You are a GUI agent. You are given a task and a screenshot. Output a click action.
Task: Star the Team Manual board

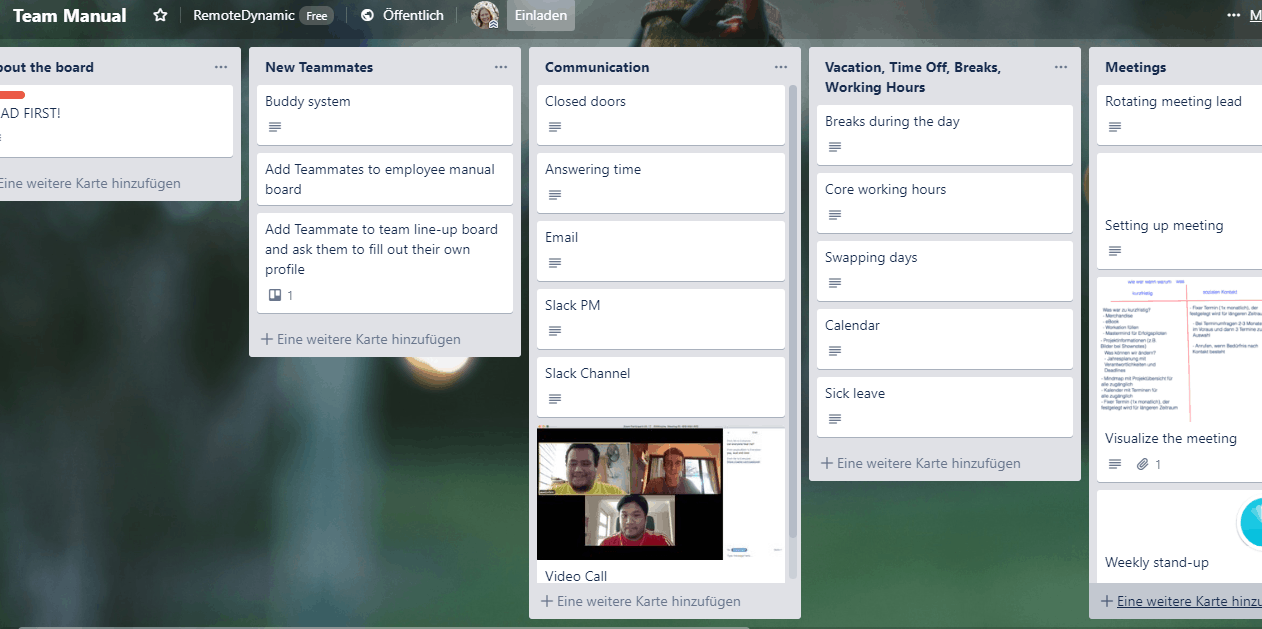pos(159,15)
